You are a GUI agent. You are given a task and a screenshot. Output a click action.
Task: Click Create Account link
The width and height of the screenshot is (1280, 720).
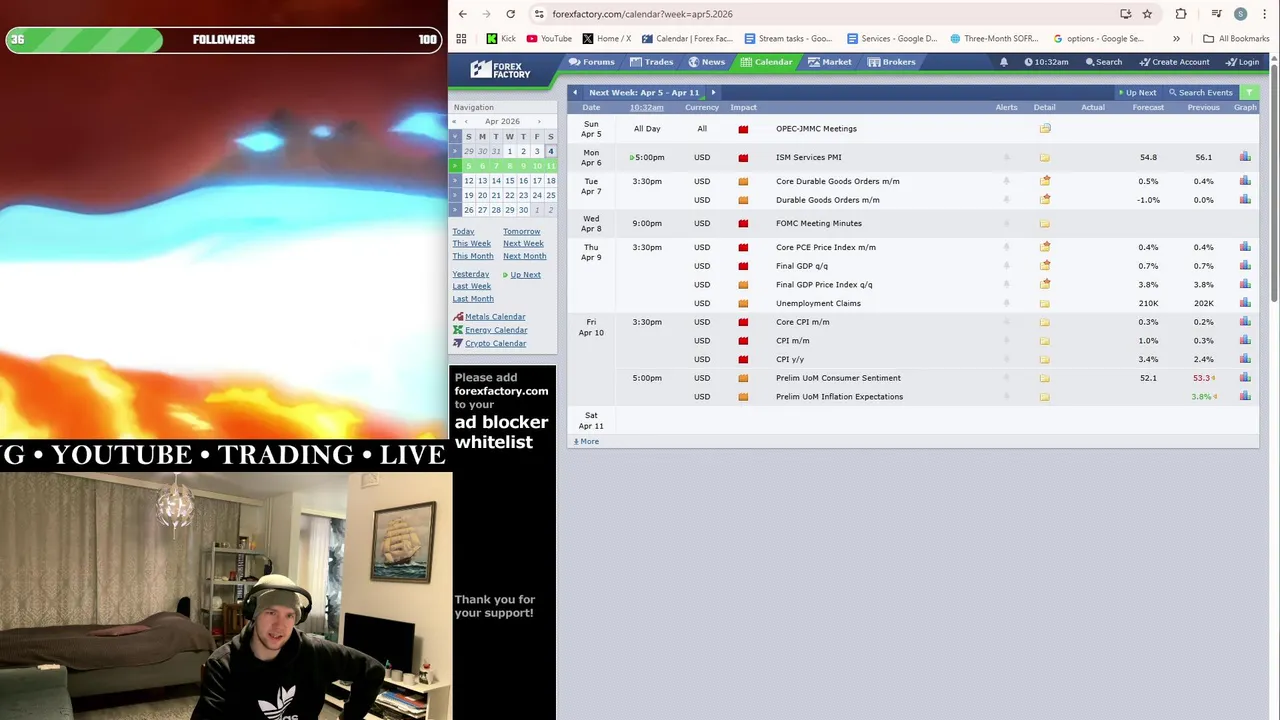[1175, 62]
